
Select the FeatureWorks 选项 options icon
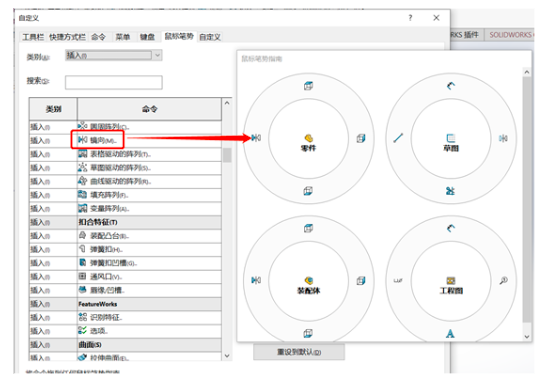82,331
